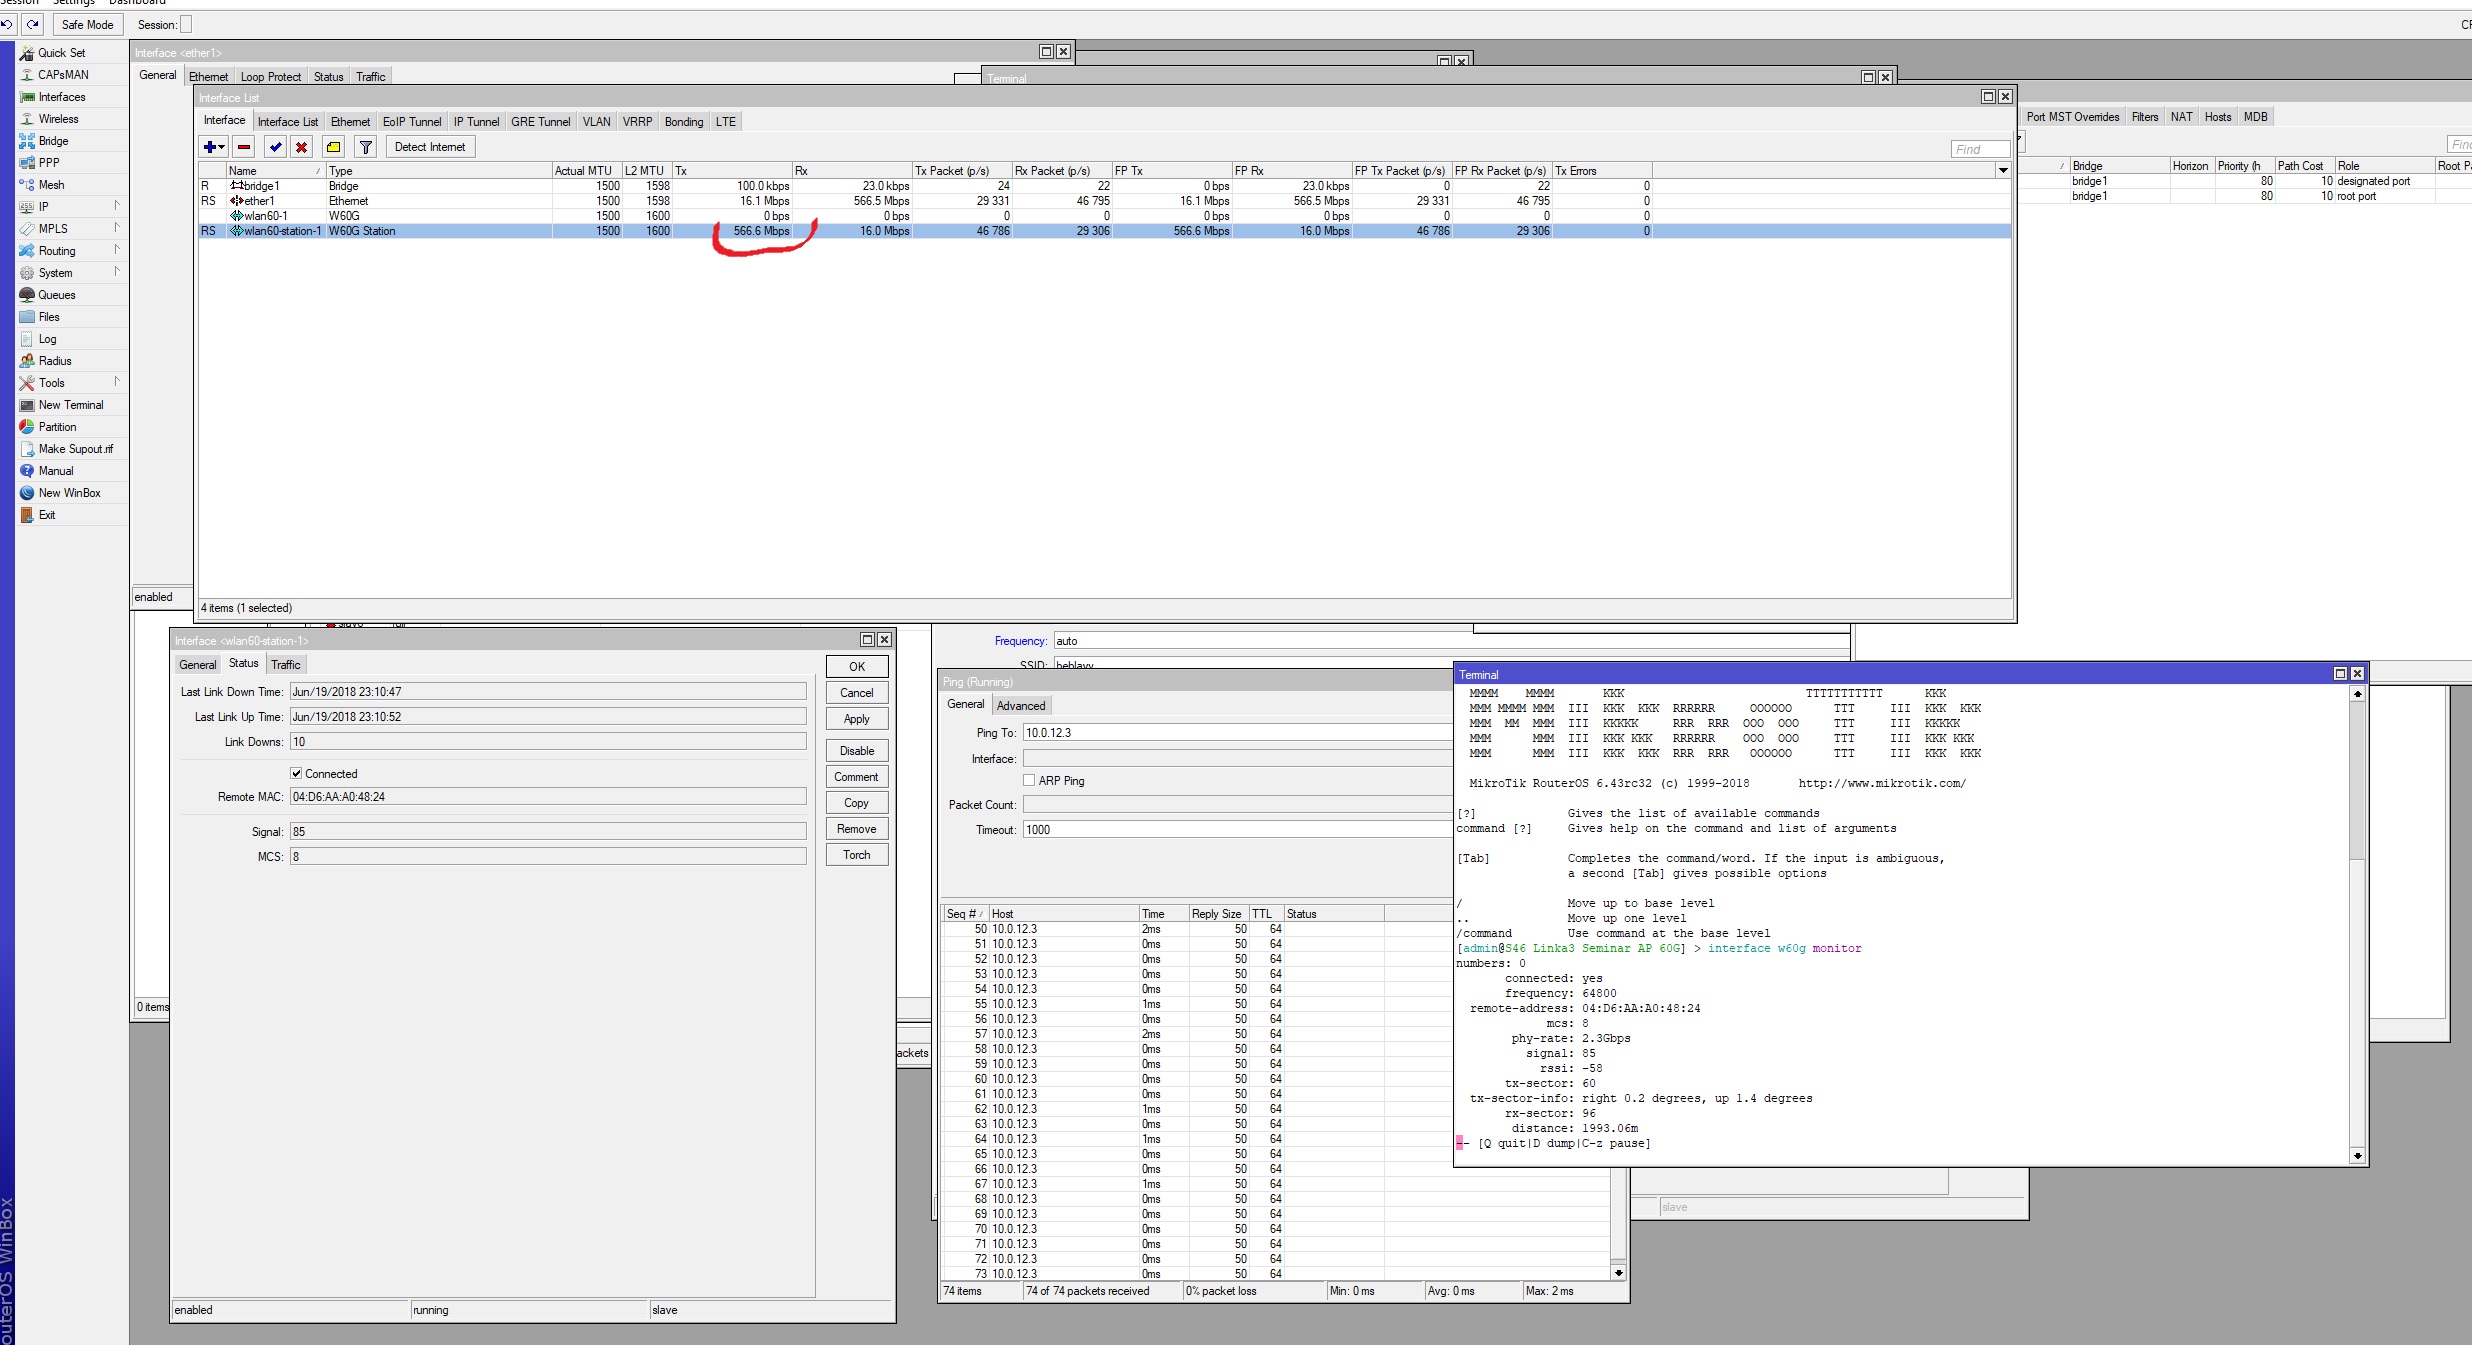
Task: Open Bridge in the sidebar
Action: click(x=53, y=141)
